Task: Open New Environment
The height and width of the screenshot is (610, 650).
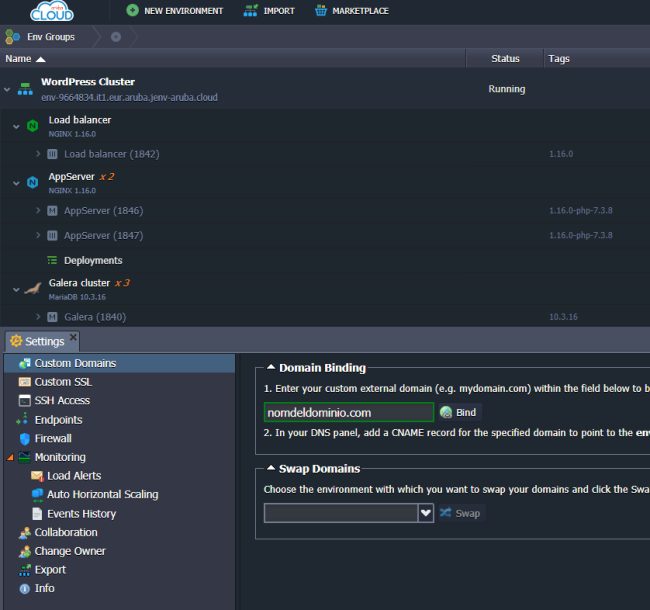Action: tap(175, 11)
